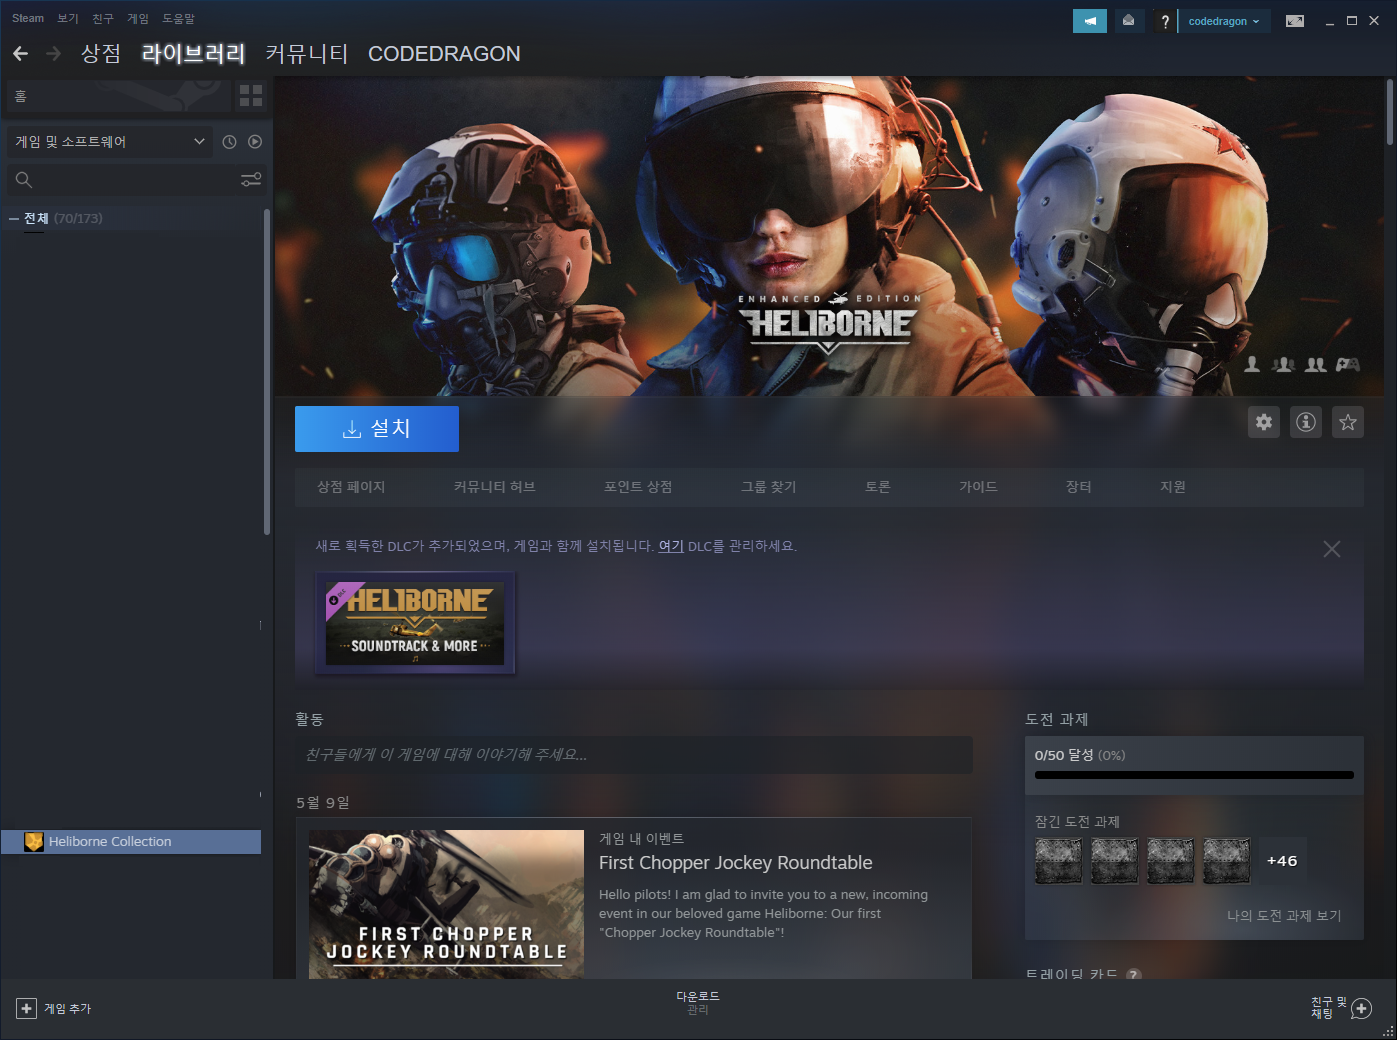Open the announcements megaphone icon
The image size is (1397, 1040).
tap(1090, 21)
